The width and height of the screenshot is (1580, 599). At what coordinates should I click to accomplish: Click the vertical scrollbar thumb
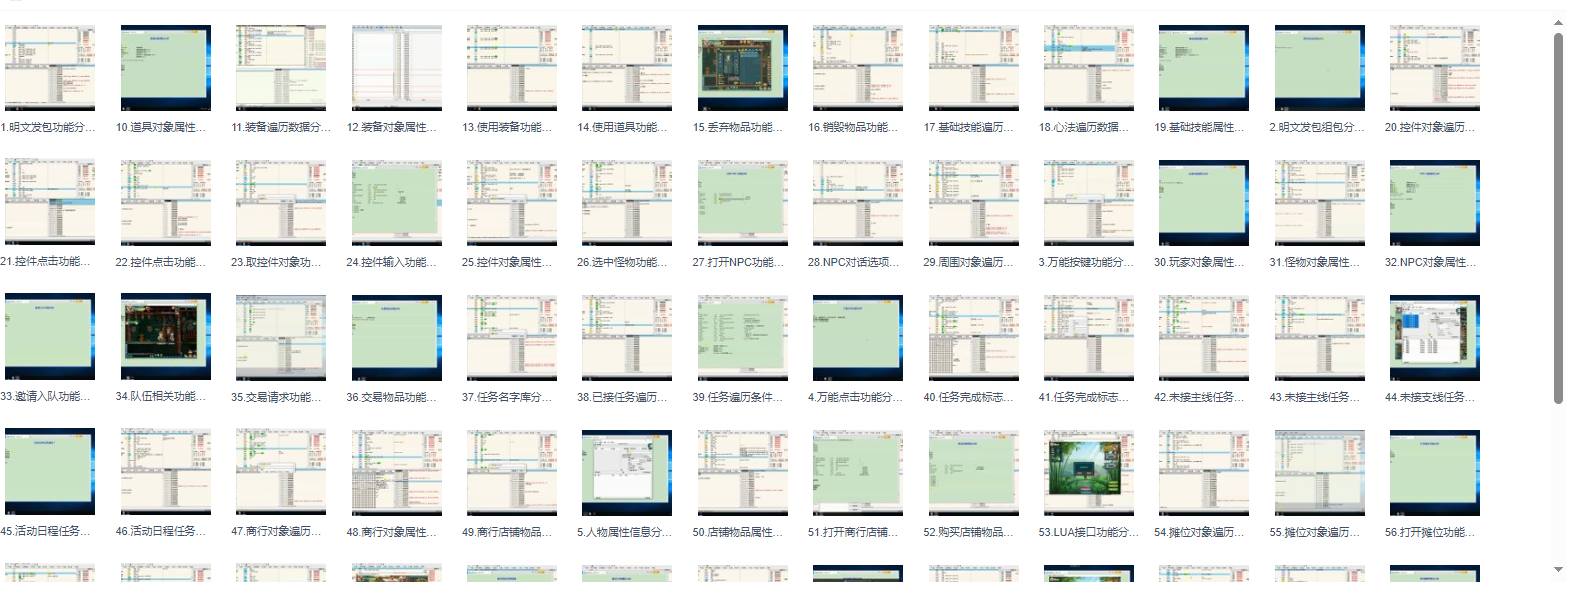(x=1558, y=218)
